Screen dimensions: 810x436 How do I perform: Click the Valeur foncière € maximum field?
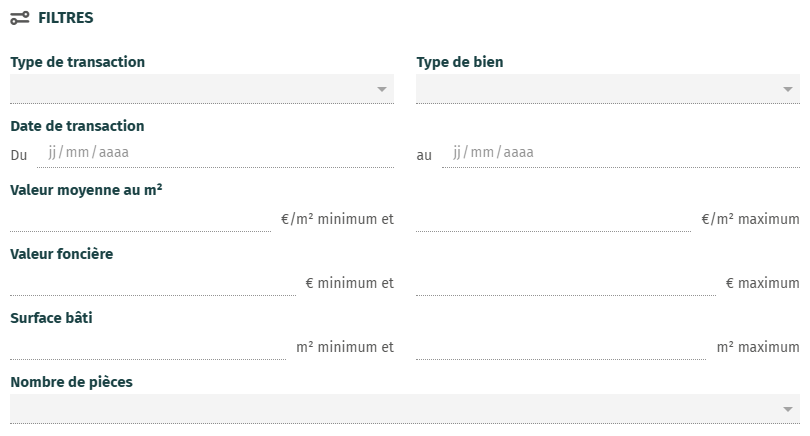(x=566, y=282)
